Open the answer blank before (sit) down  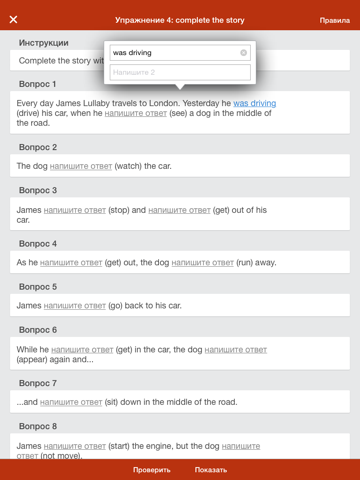71,402
